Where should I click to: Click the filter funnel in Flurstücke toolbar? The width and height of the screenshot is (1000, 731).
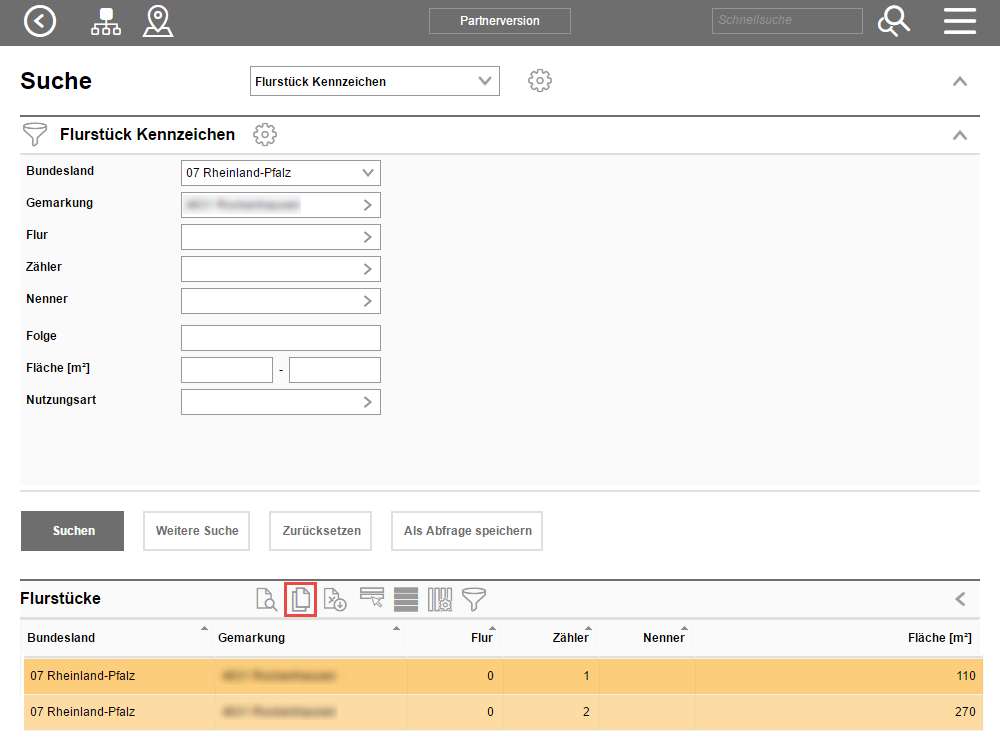coord(474,599)
